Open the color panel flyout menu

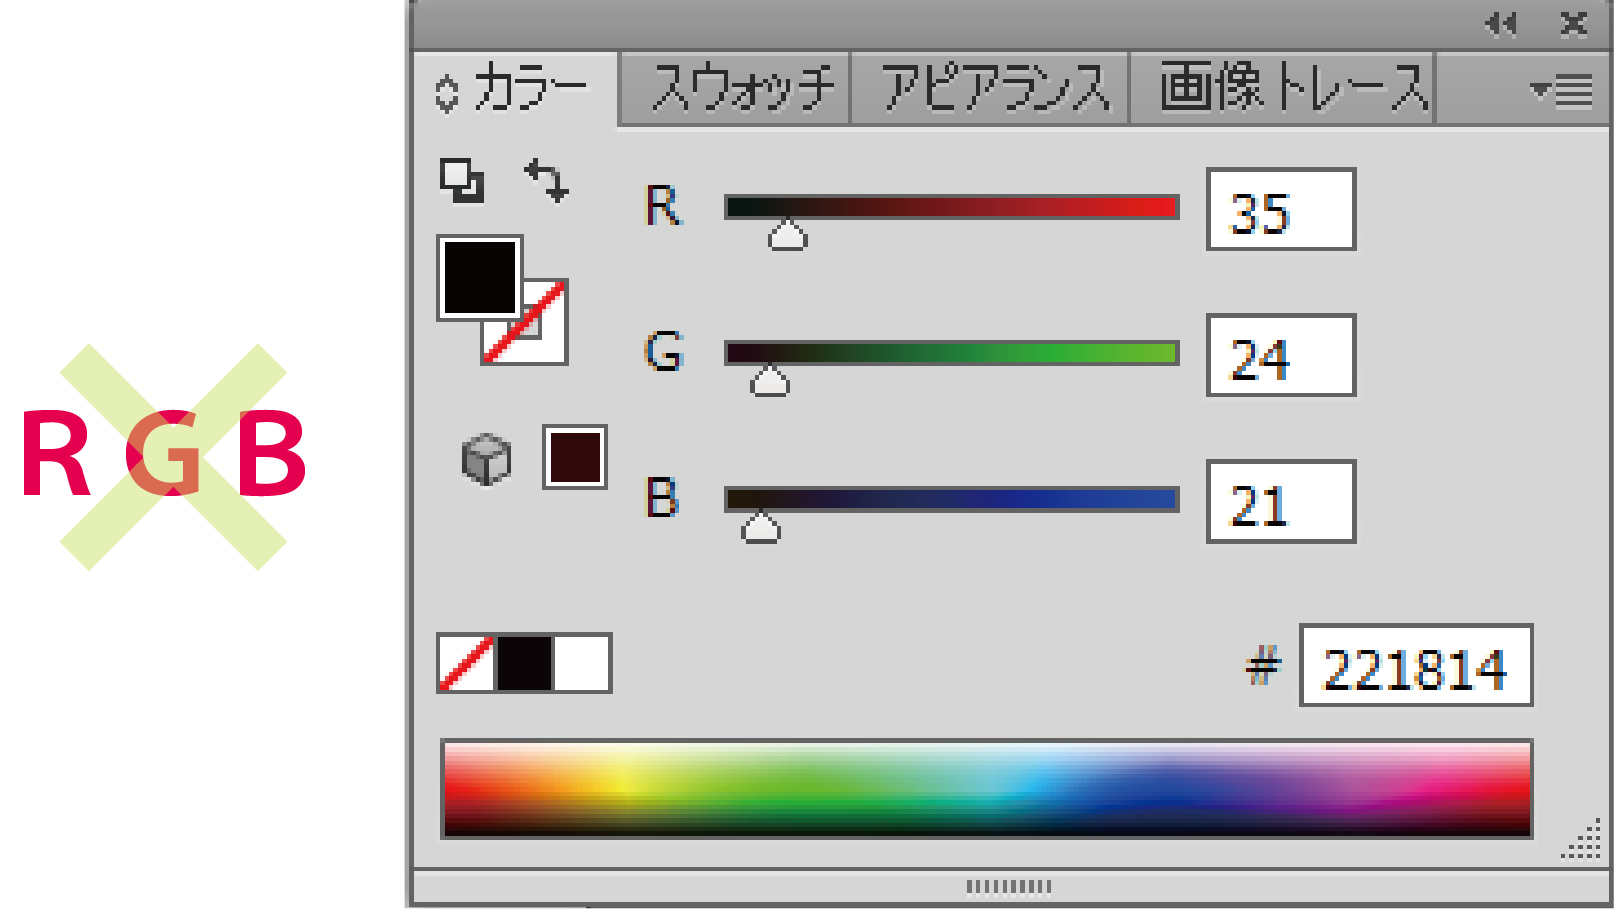1561,91
